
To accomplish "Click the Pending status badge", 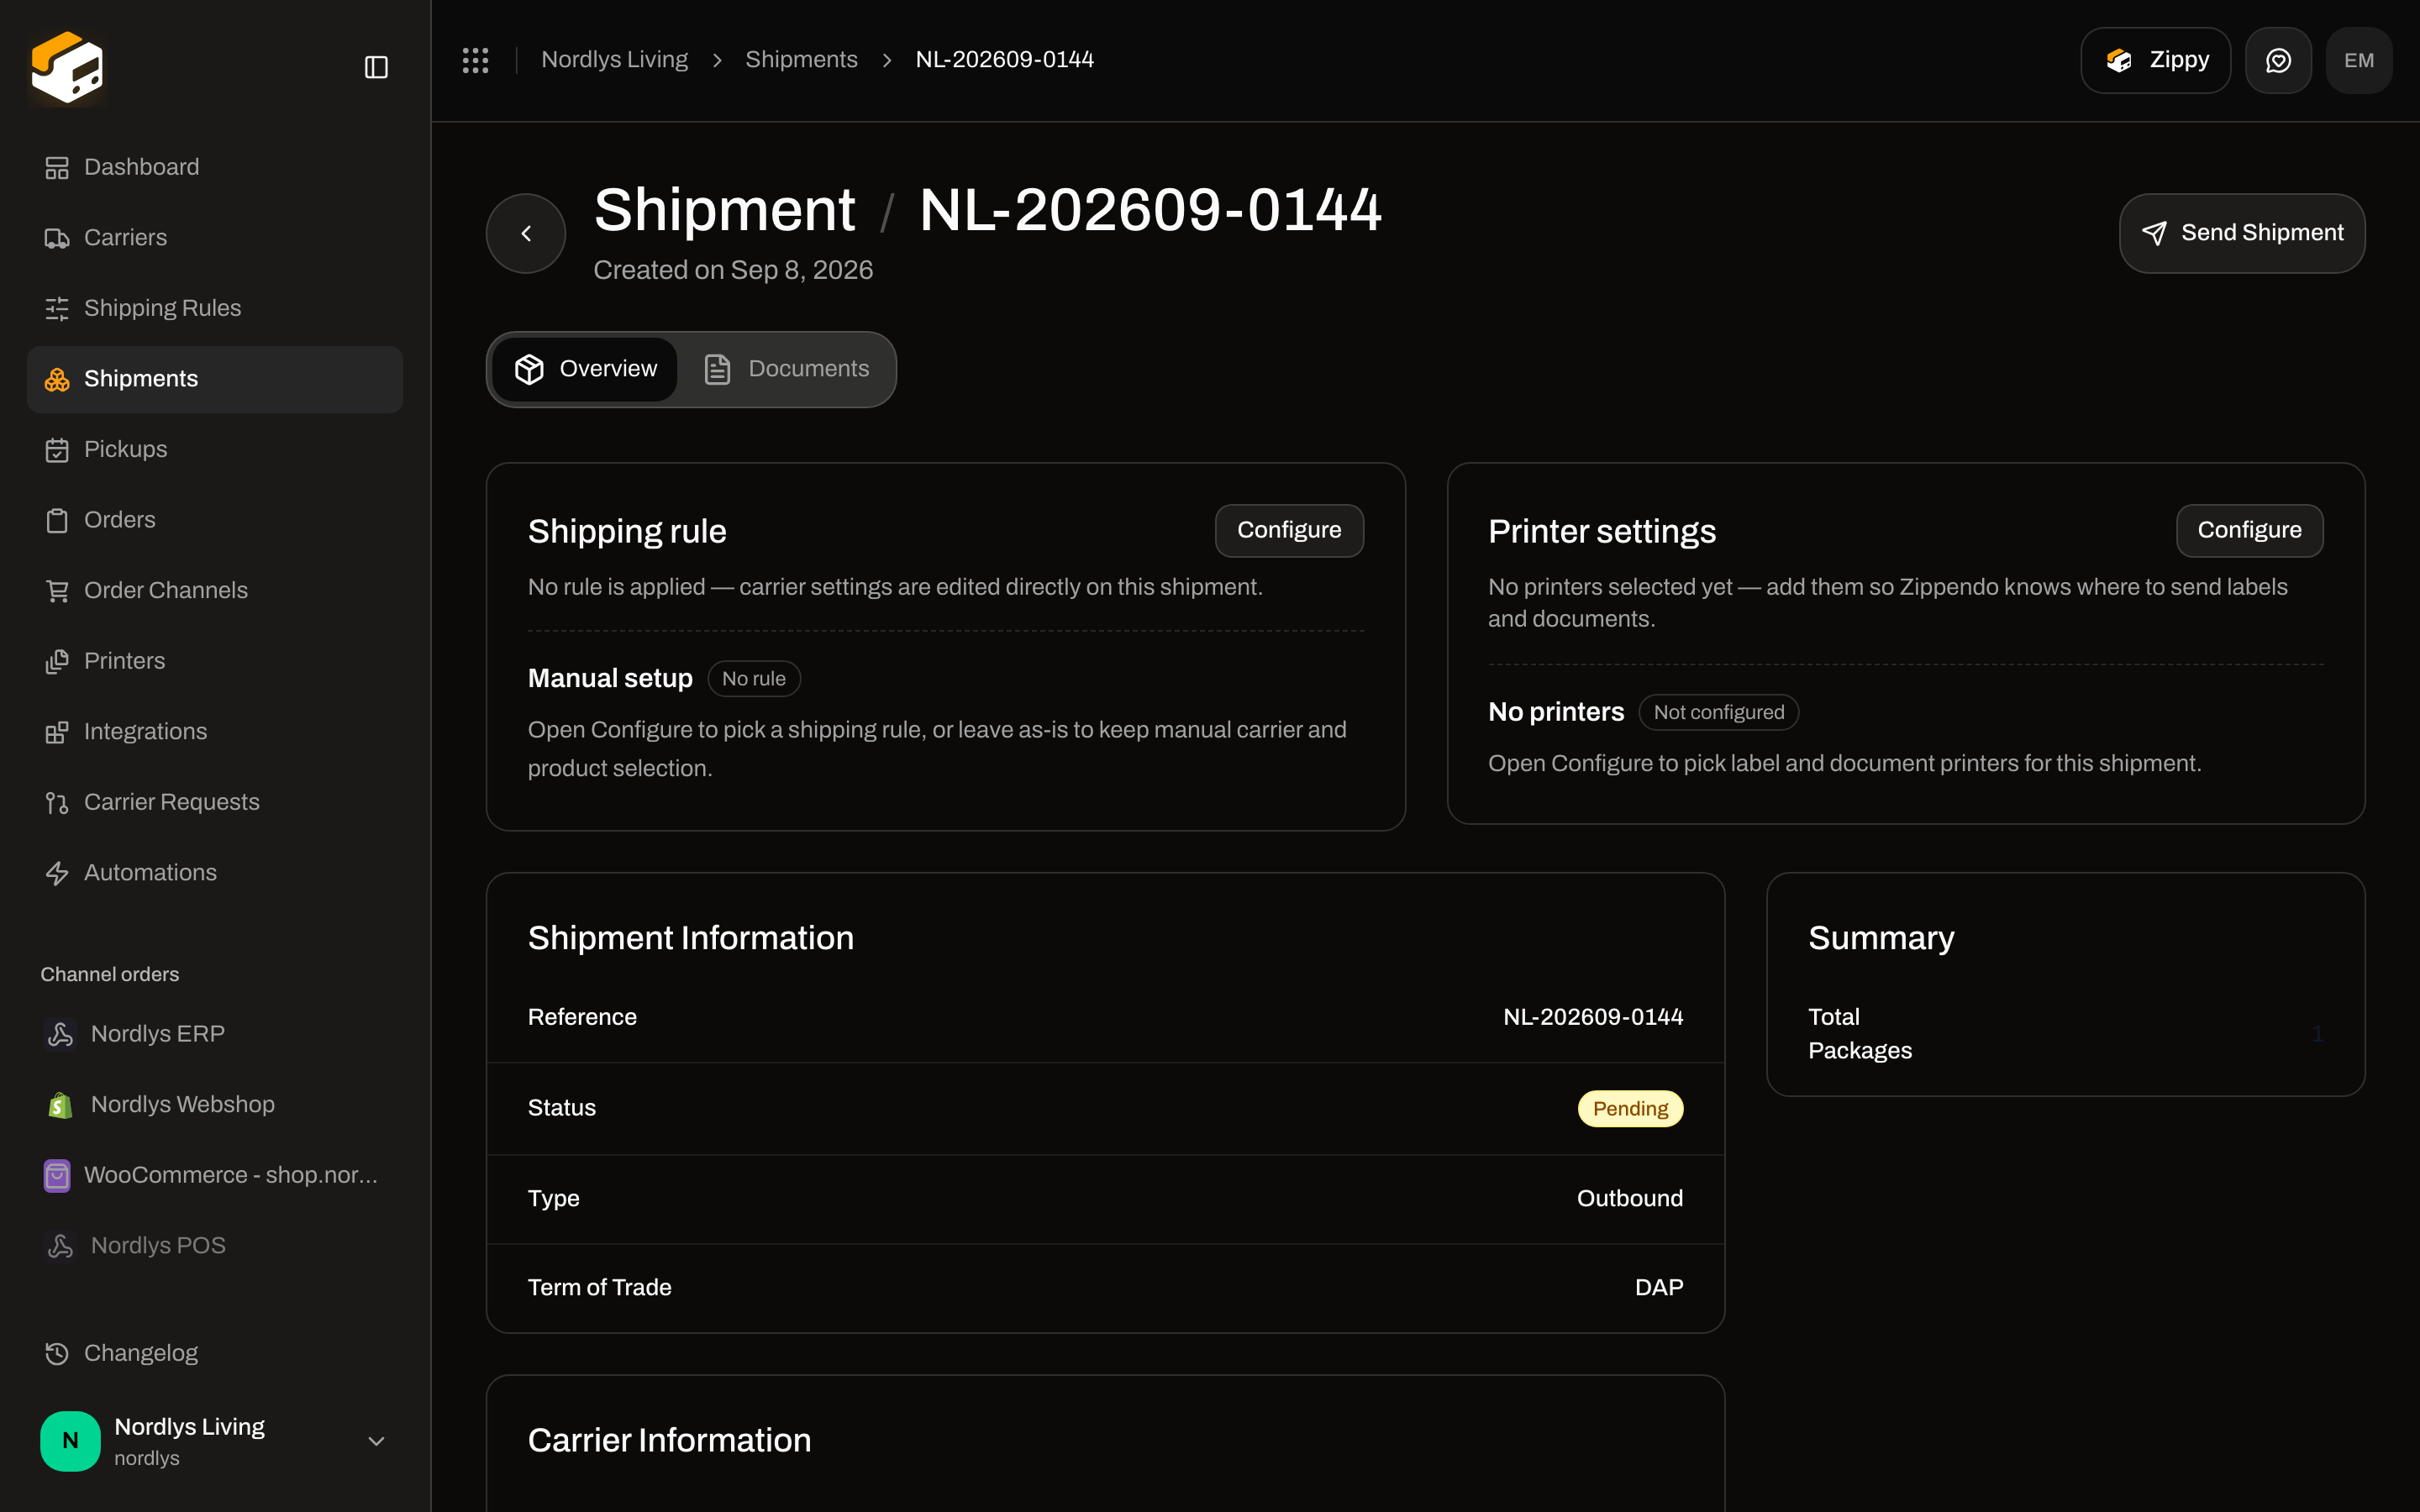I will click(x=1630, y=1108).
